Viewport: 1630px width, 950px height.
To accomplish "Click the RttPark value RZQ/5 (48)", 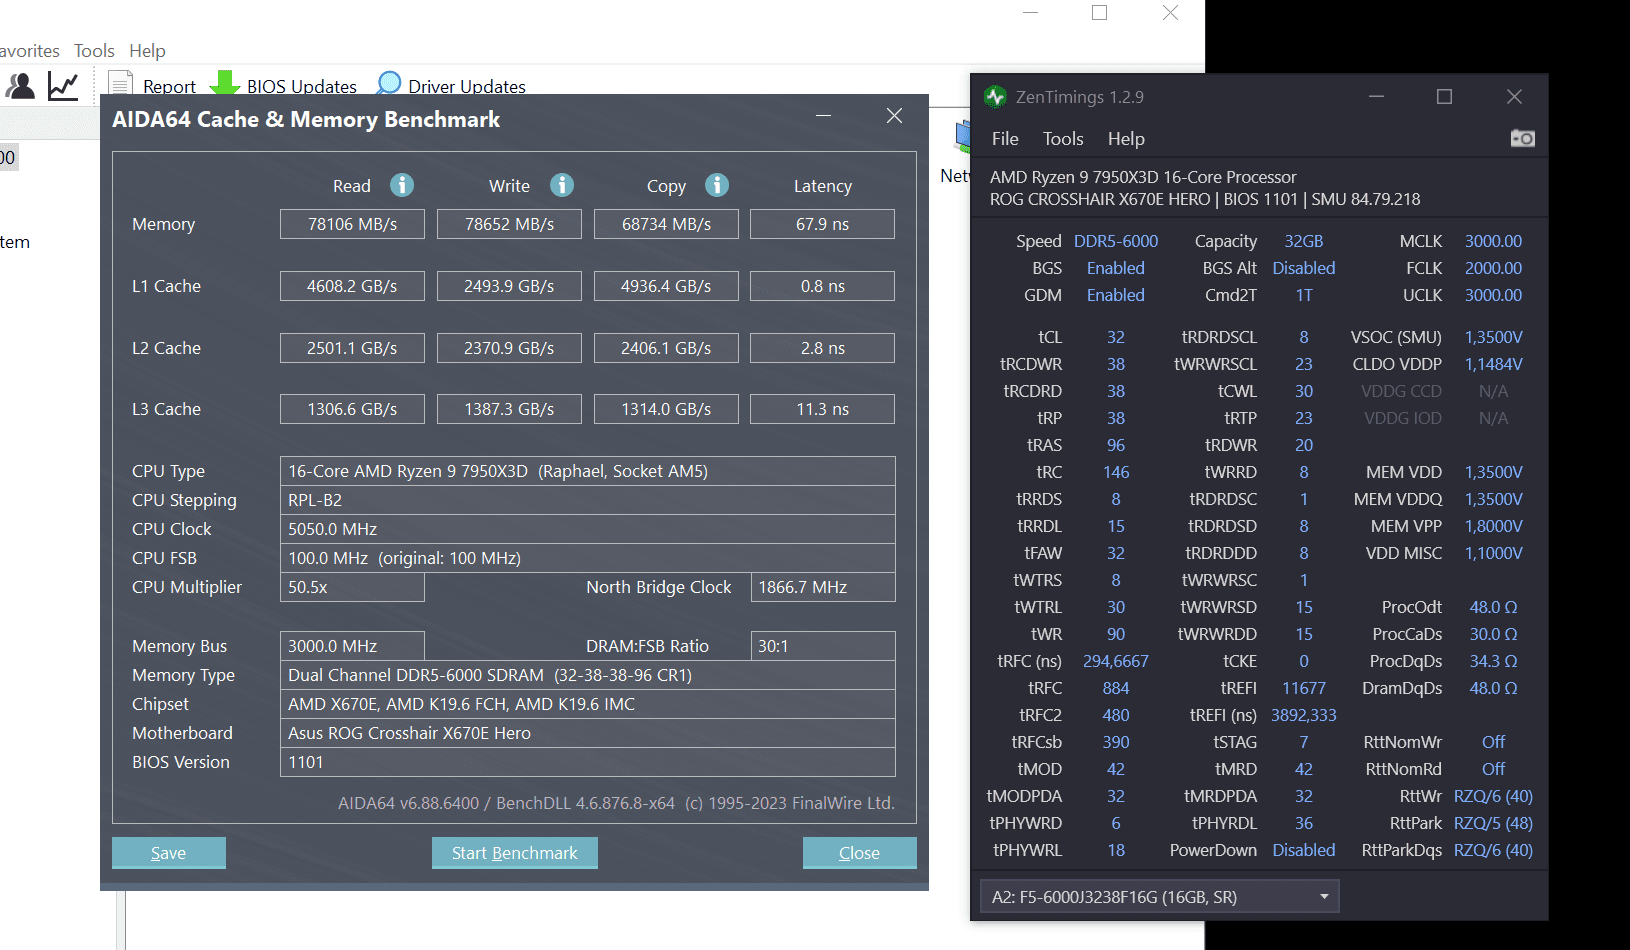I will click(x=1493, y=823).
